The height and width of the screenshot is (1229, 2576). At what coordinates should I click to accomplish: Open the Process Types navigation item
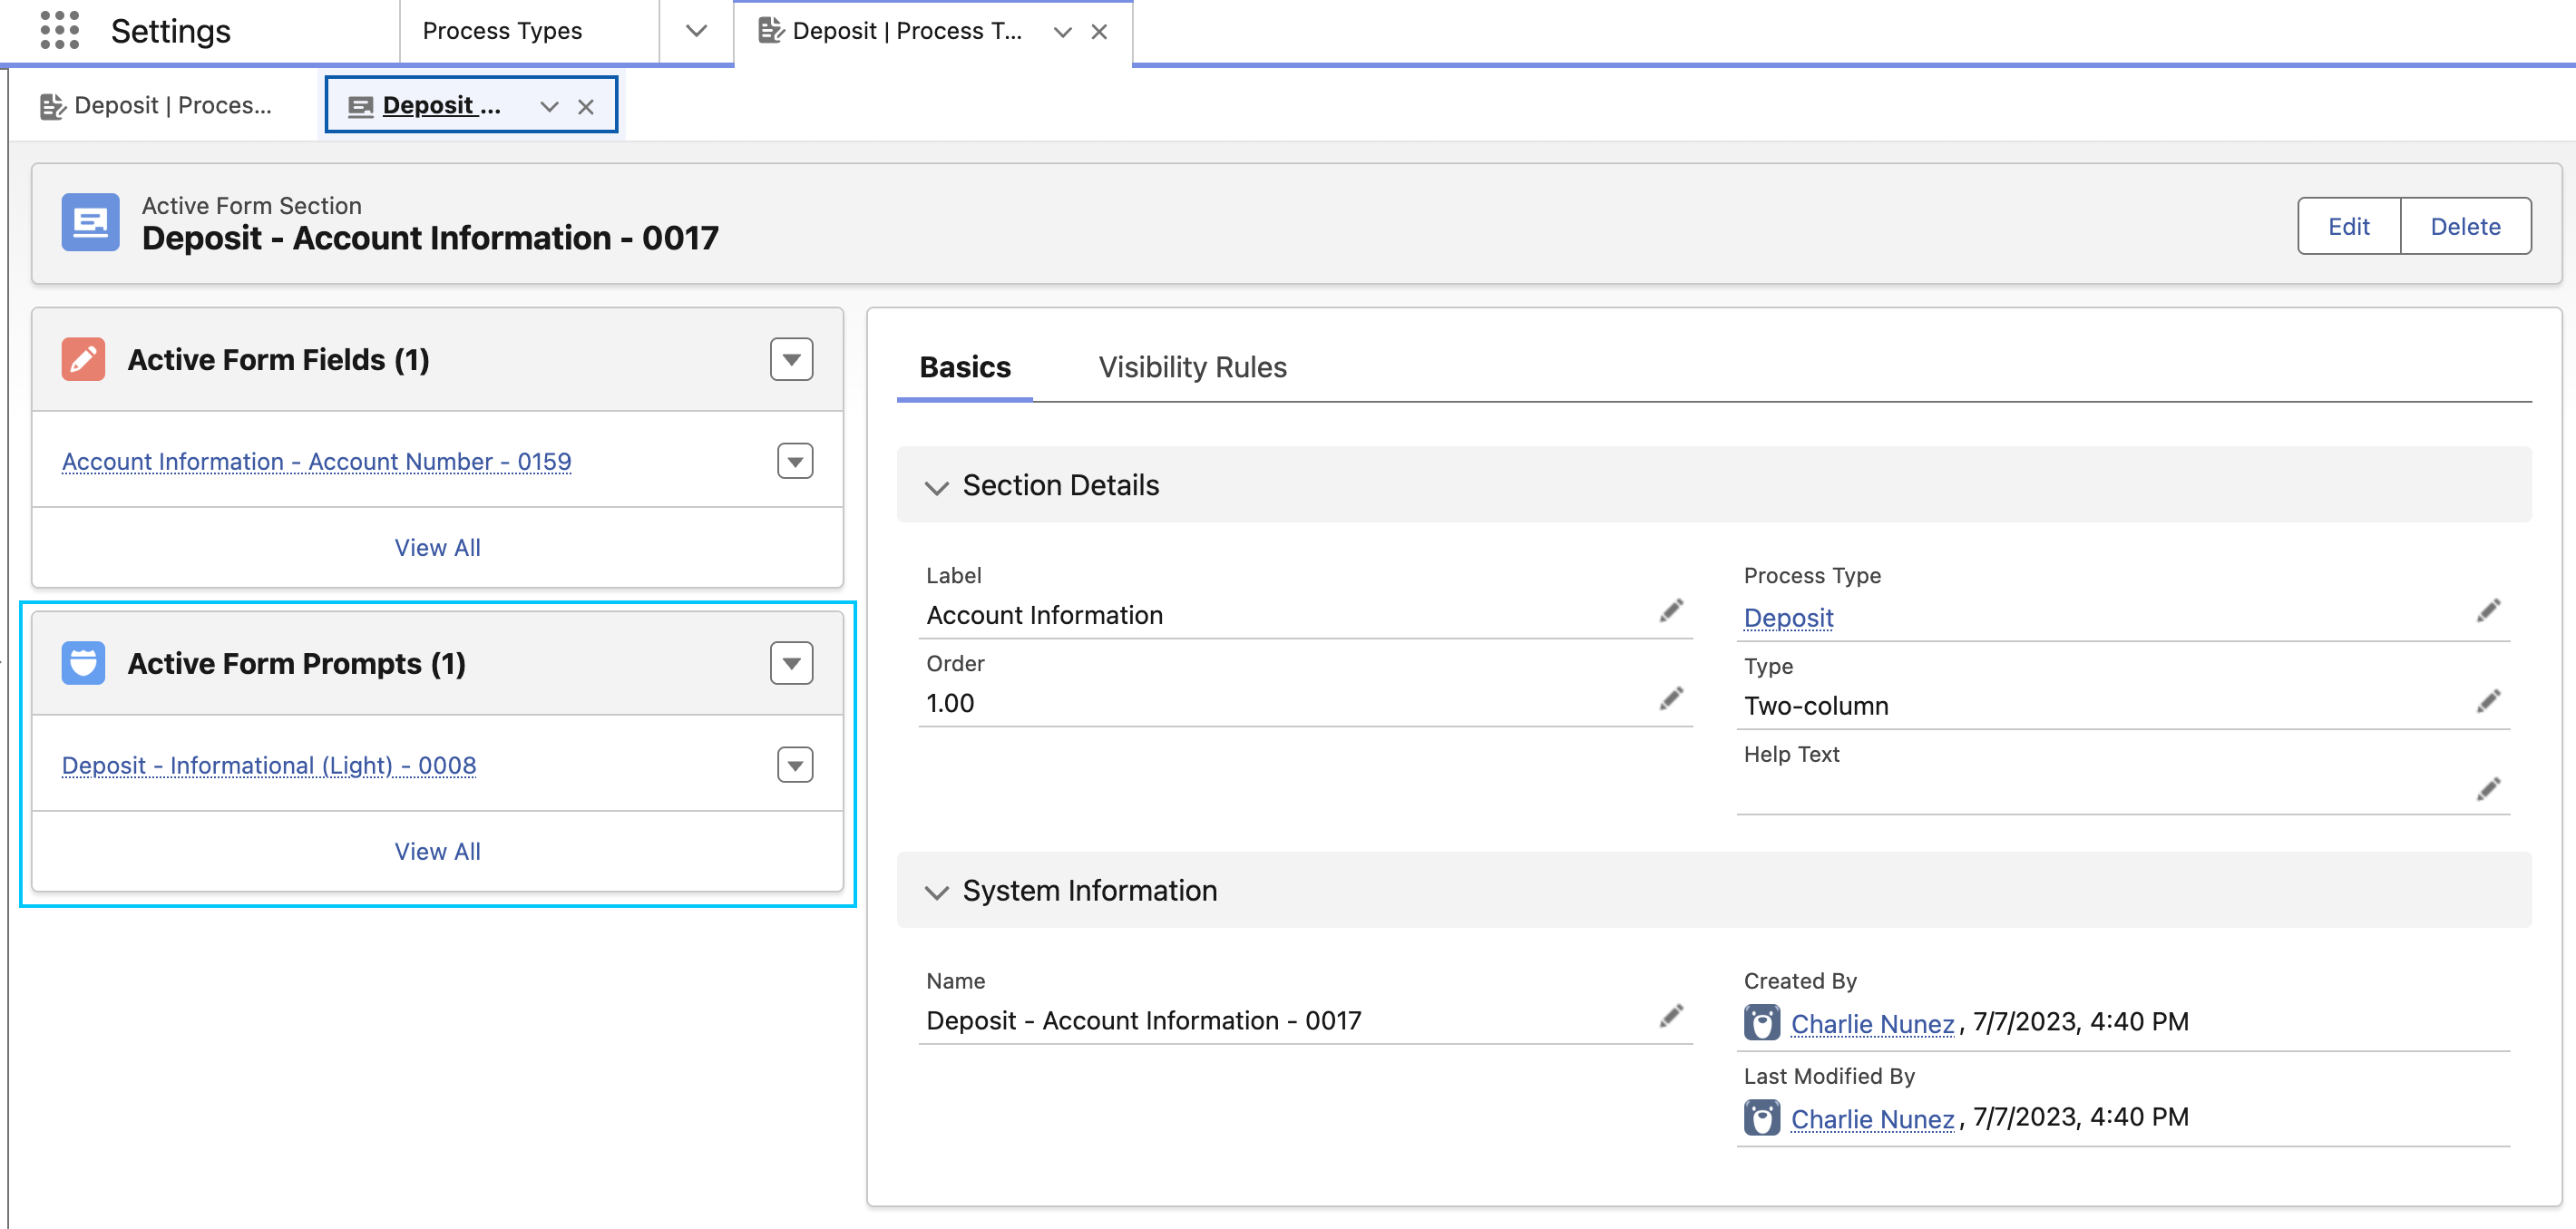coord(502,31)
